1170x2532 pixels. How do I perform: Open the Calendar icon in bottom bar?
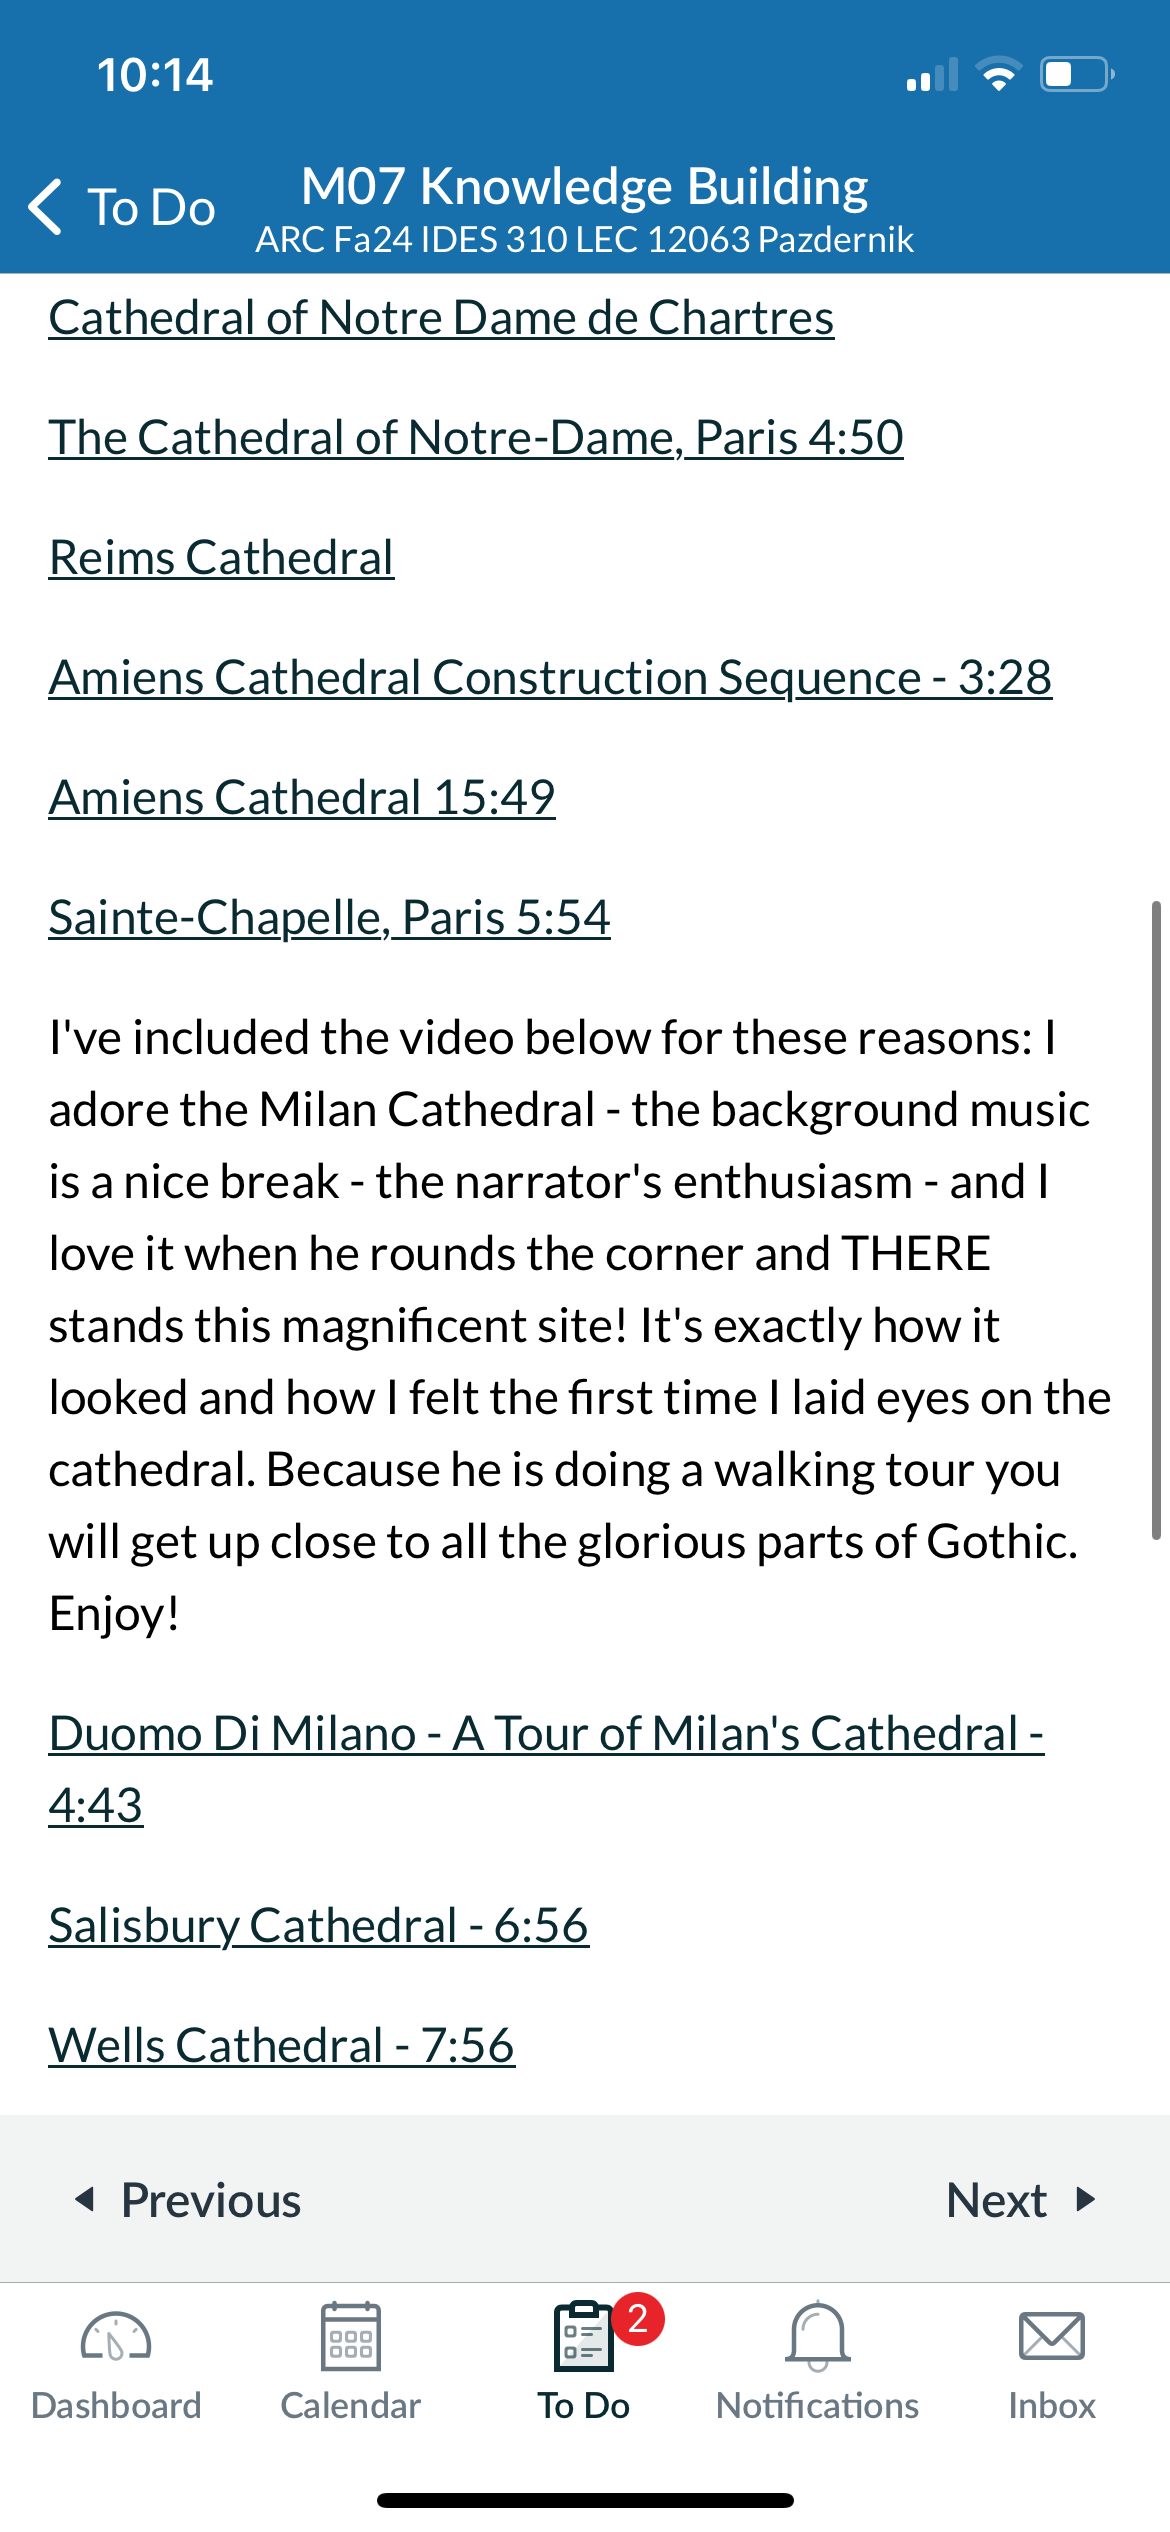(350, 2336)
